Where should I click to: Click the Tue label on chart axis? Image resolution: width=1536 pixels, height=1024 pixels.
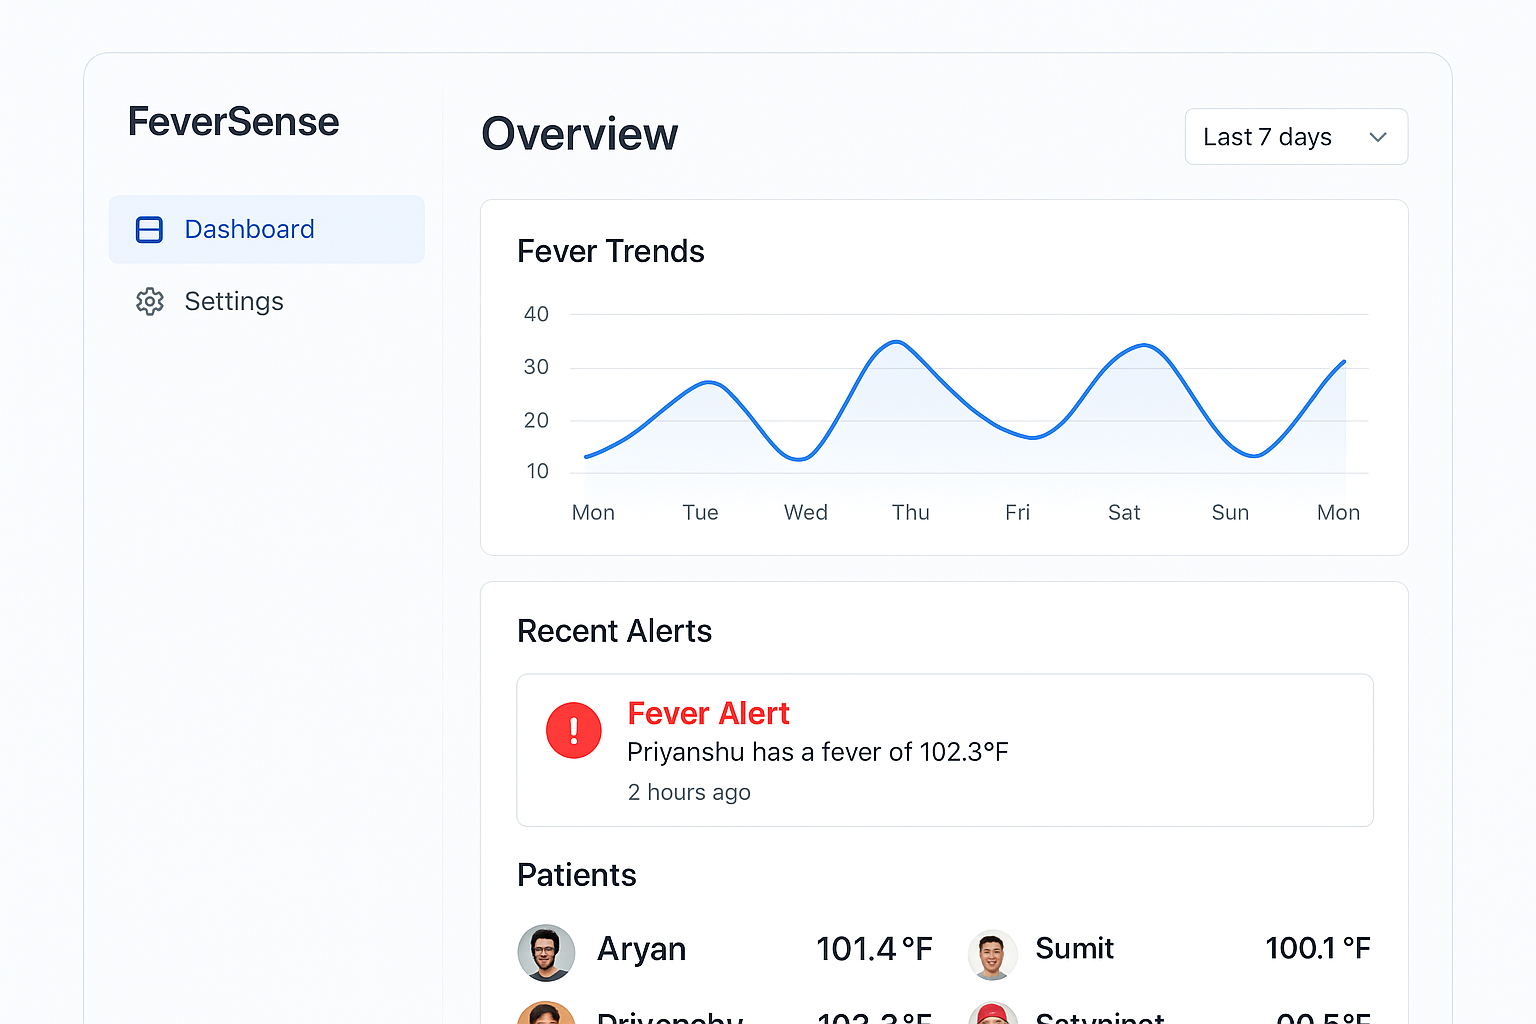[x=700, y=513]
